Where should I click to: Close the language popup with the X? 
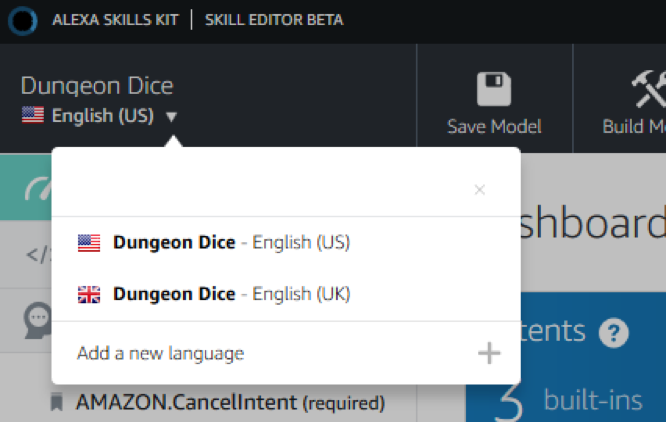(480, 190)
